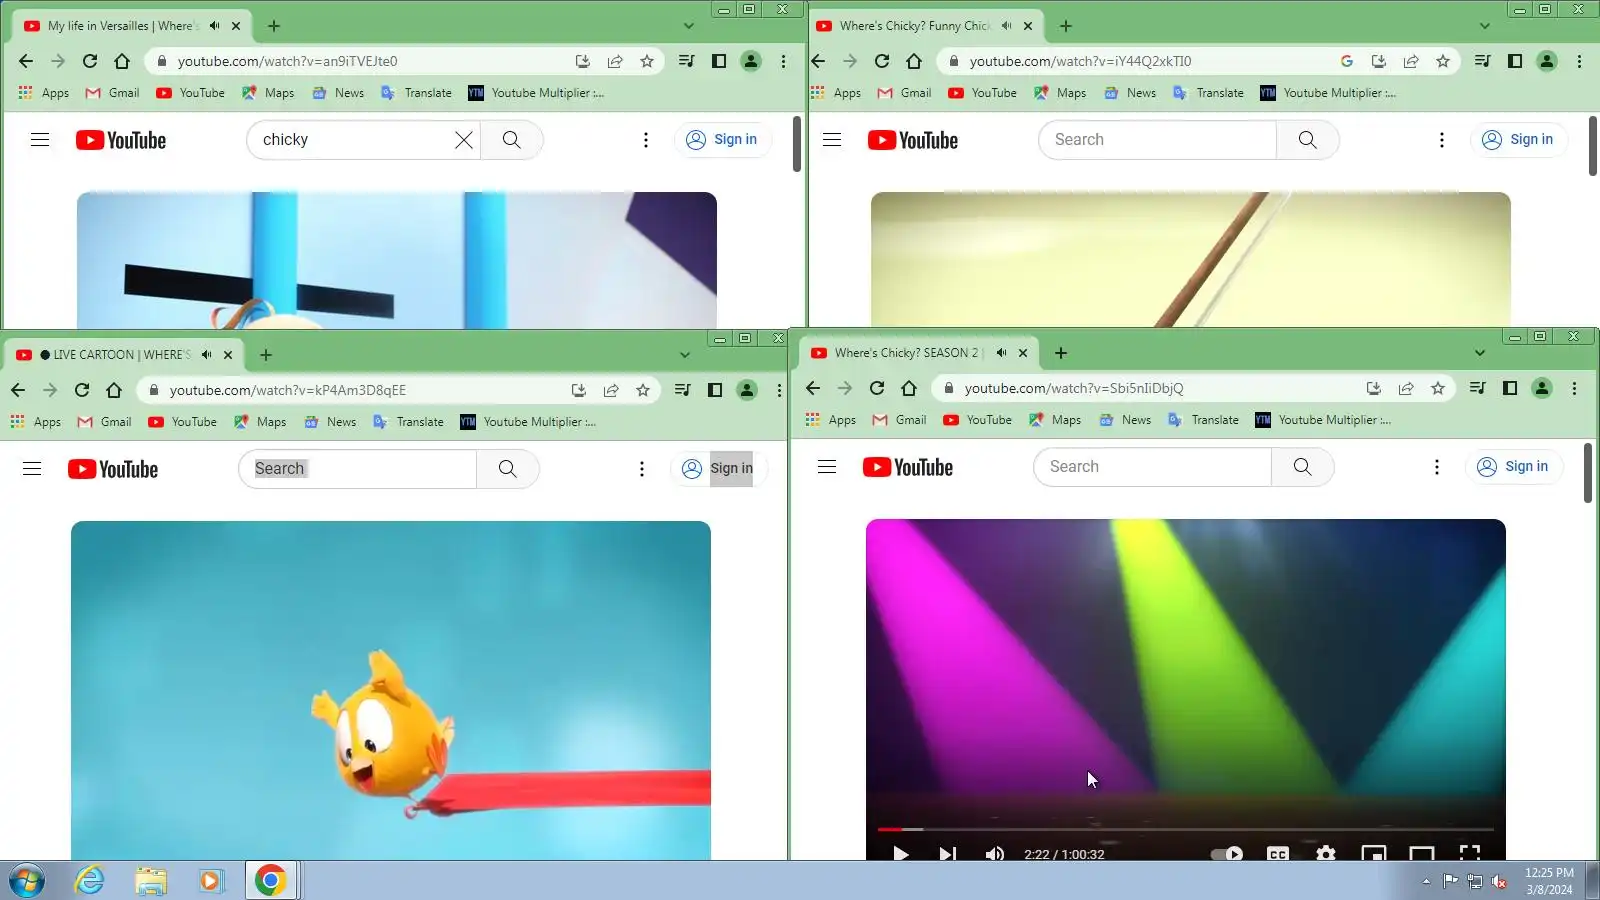Play the Where's Chicky Season 2 video

coord(900,853)
